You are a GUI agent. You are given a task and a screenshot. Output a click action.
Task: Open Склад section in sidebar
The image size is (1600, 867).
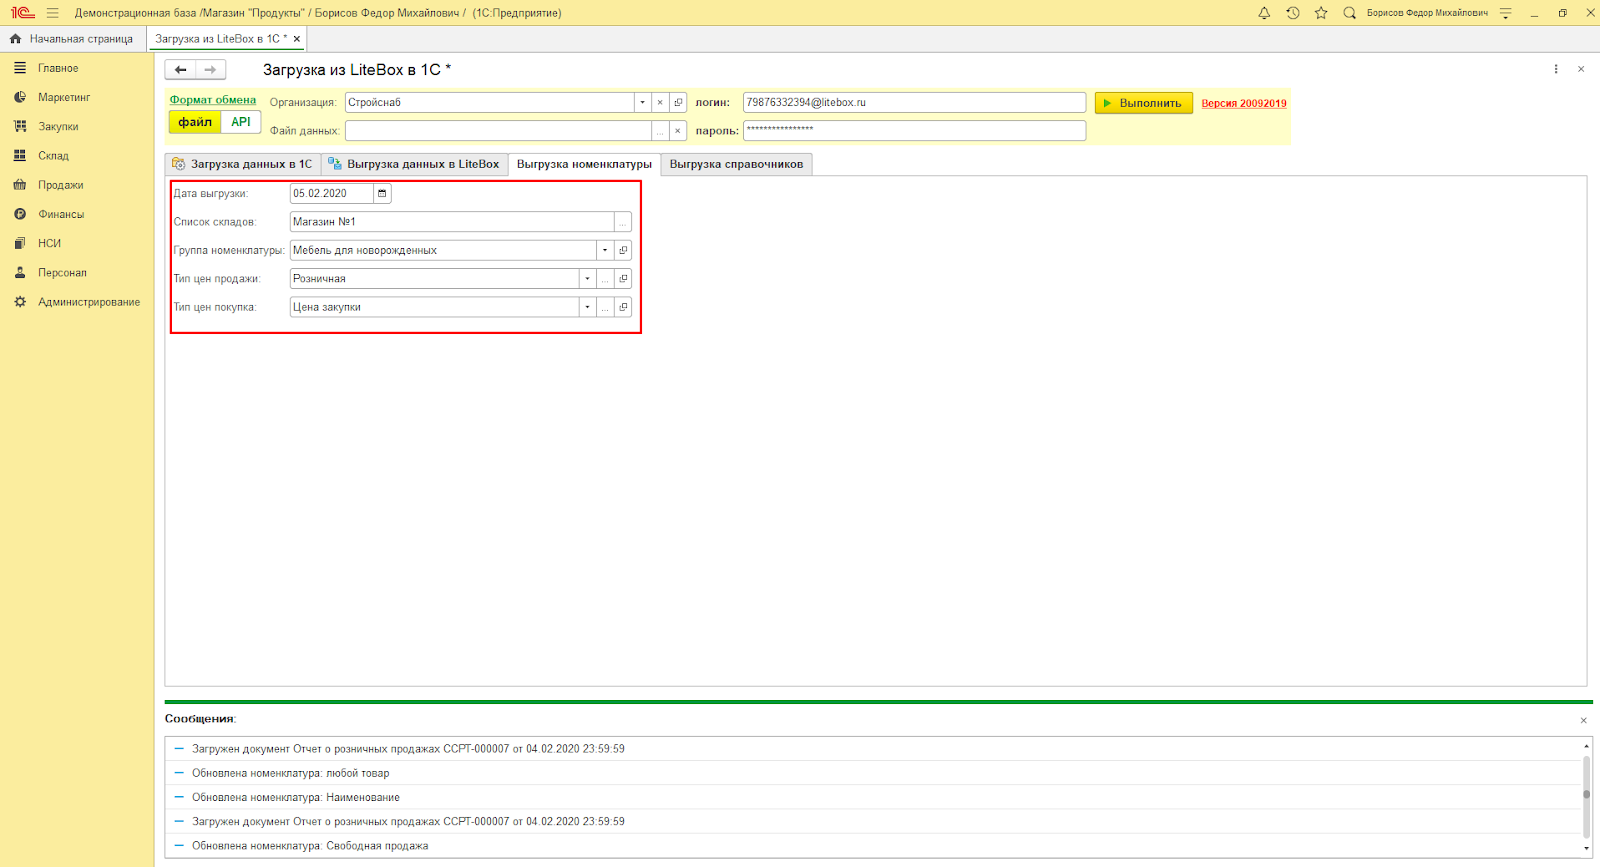(53, 156)
